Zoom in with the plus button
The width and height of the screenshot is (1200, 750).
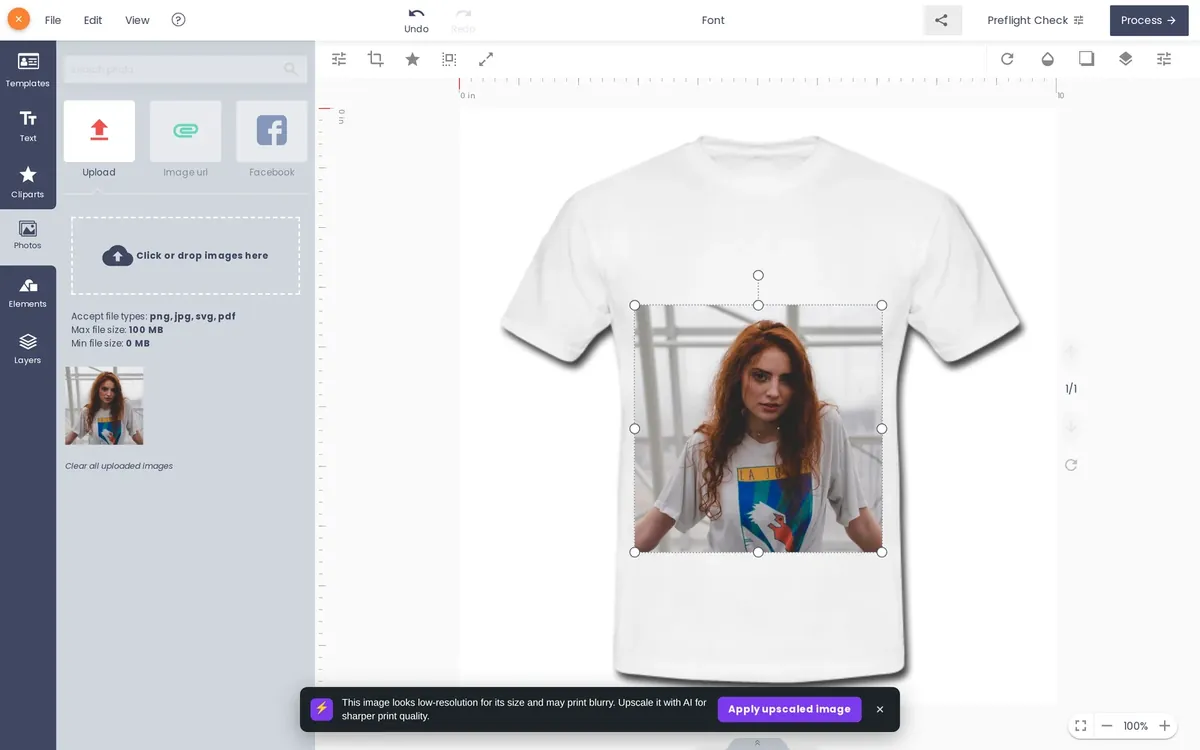(x=1164, y=726)
